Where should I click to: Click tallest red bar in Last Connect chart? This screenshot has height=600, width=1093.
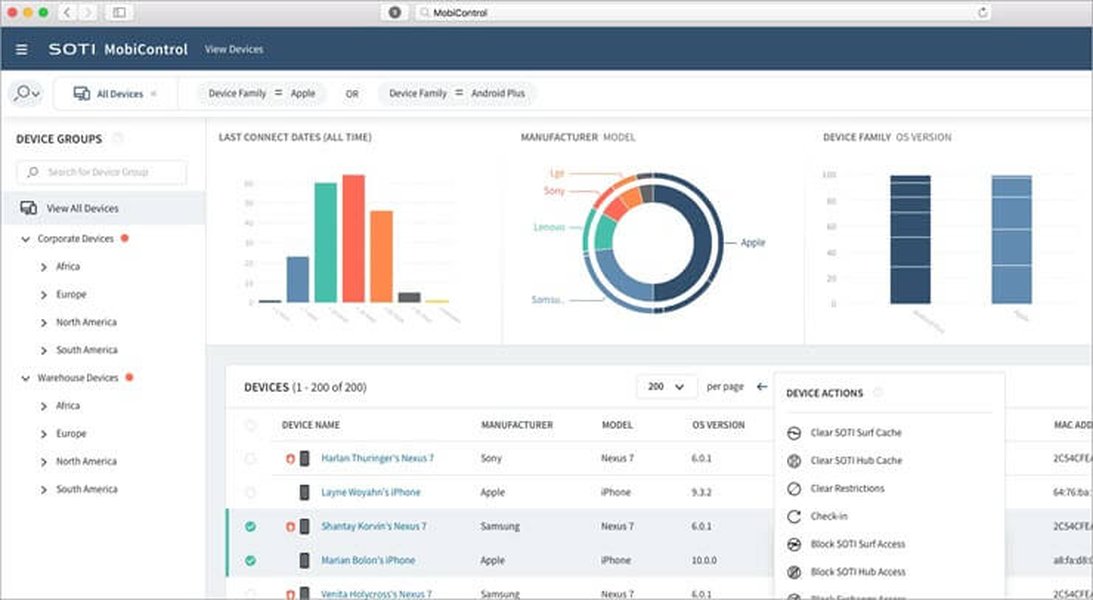pyautogui.click(x=353, y=238)
